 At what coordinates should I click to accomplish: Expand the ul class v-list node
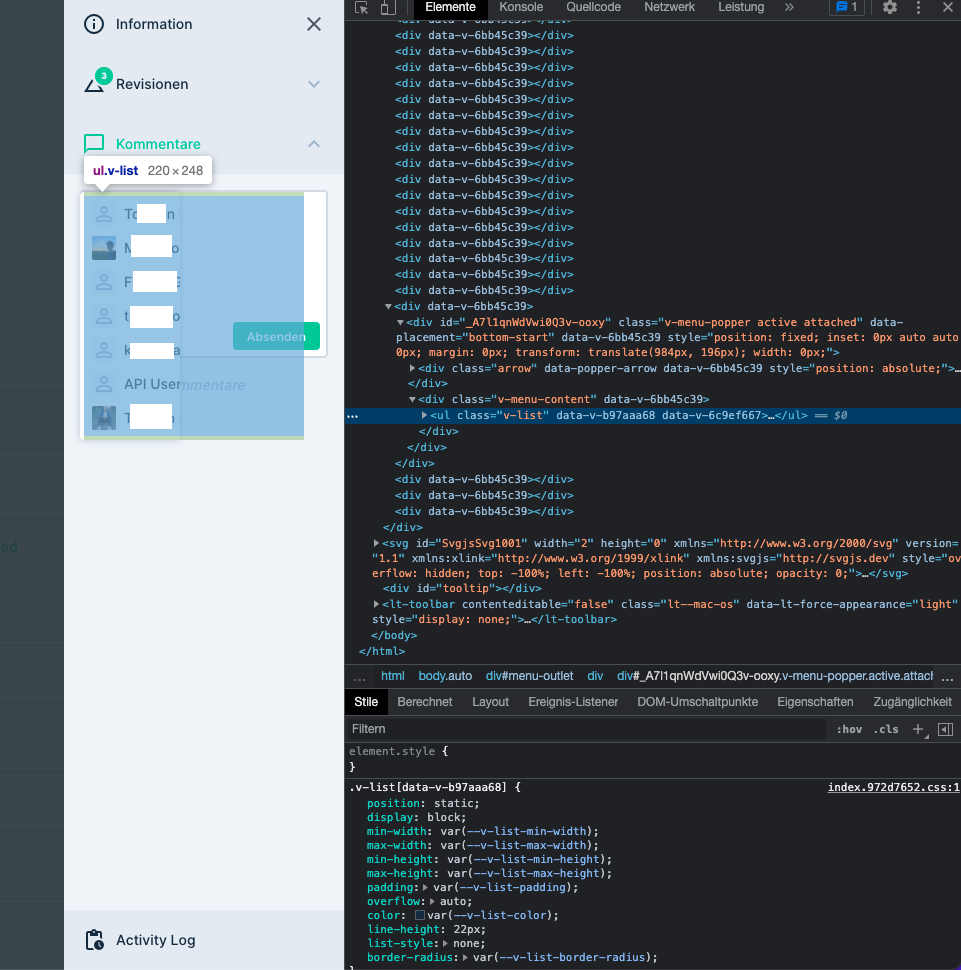click(424, 416)
